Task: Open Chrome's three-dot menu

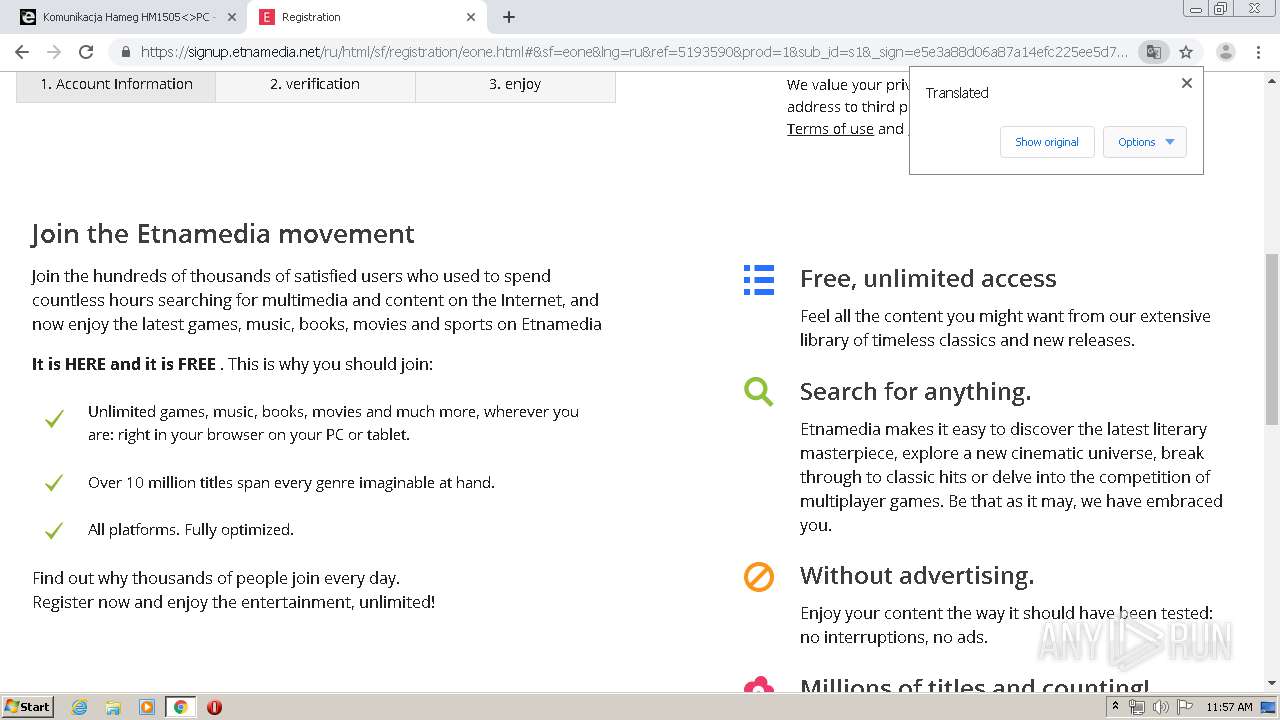Action: pos(1258,52)
